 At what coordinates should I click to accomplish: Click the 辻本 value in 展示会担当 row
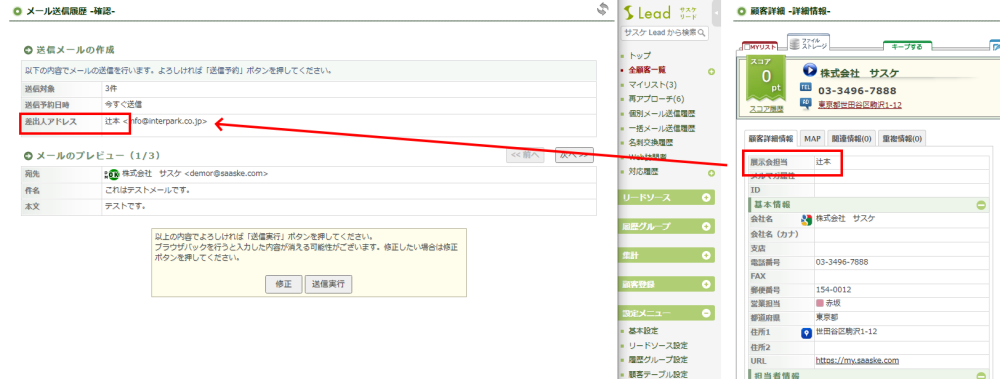click(x=823, y=162)
